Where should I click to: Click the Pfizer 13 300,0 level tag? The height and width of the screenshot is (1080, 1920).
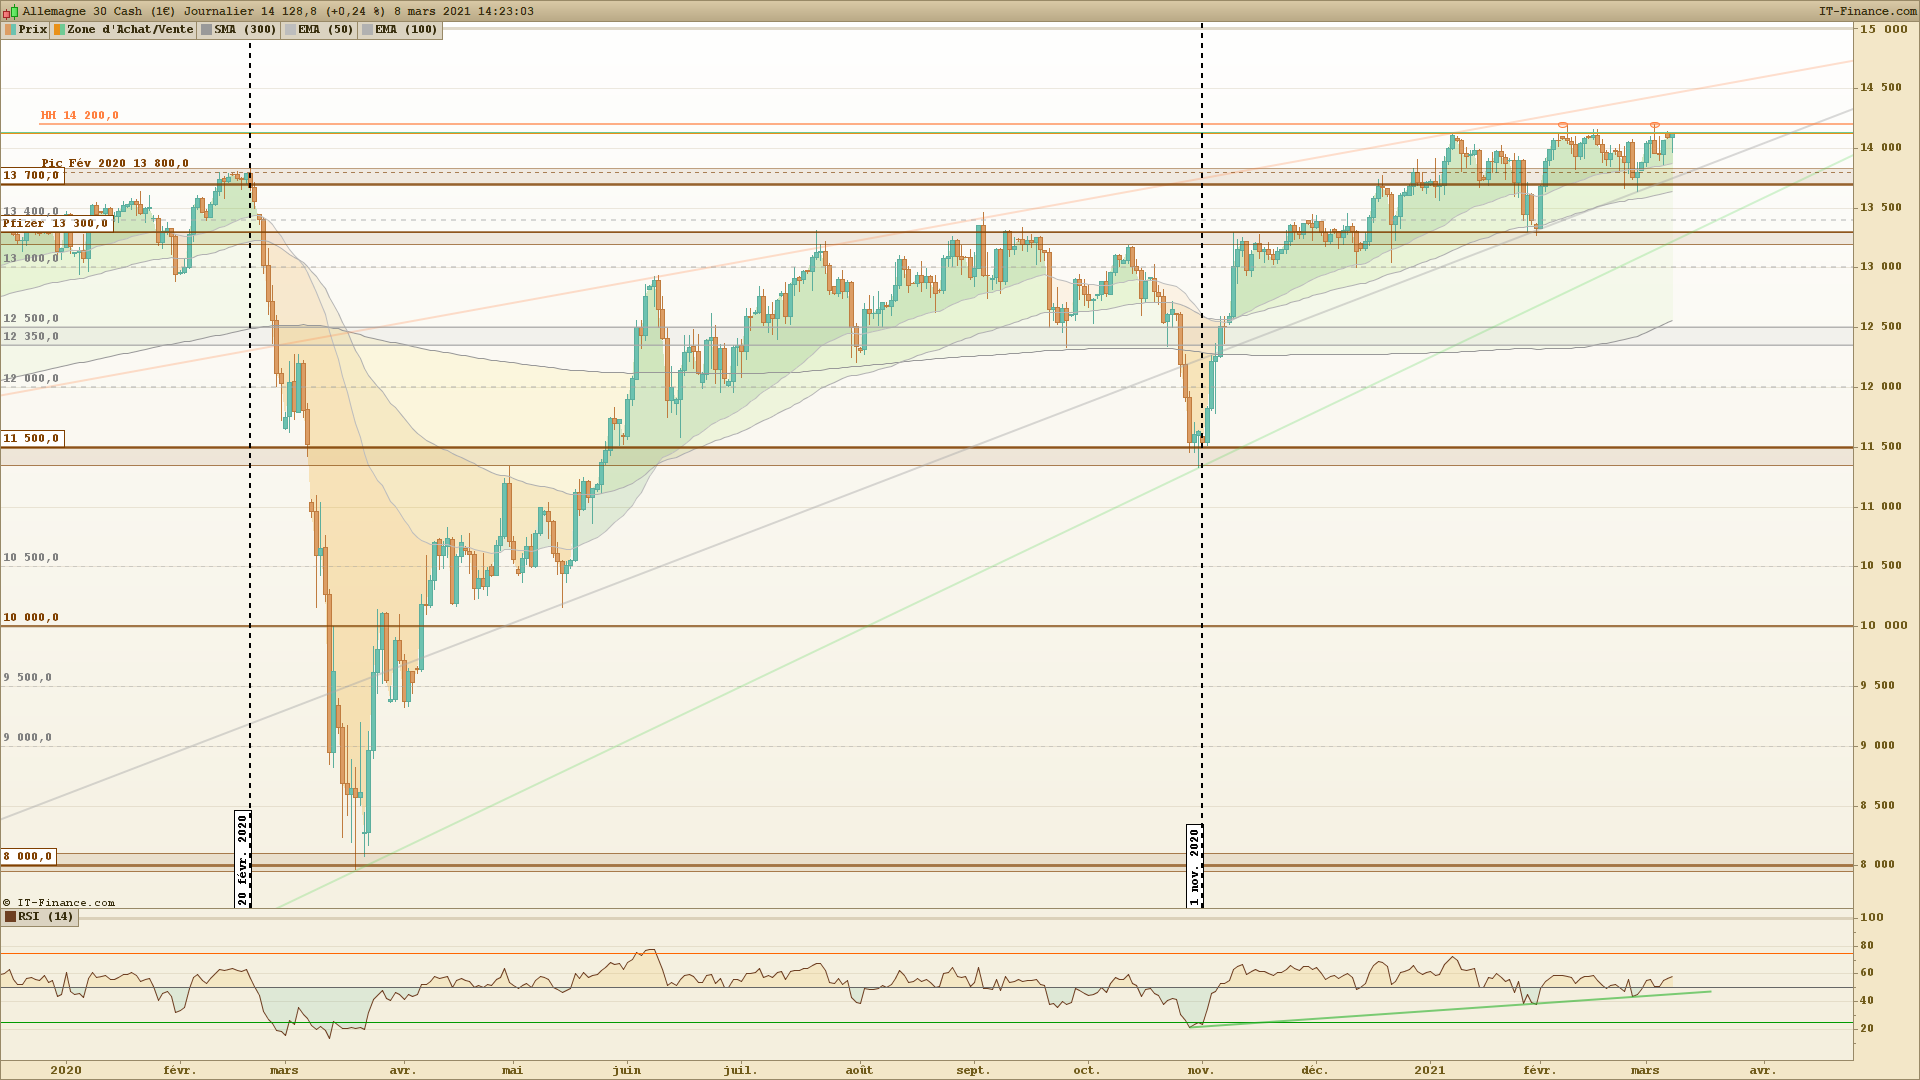(x=55, y=224)
